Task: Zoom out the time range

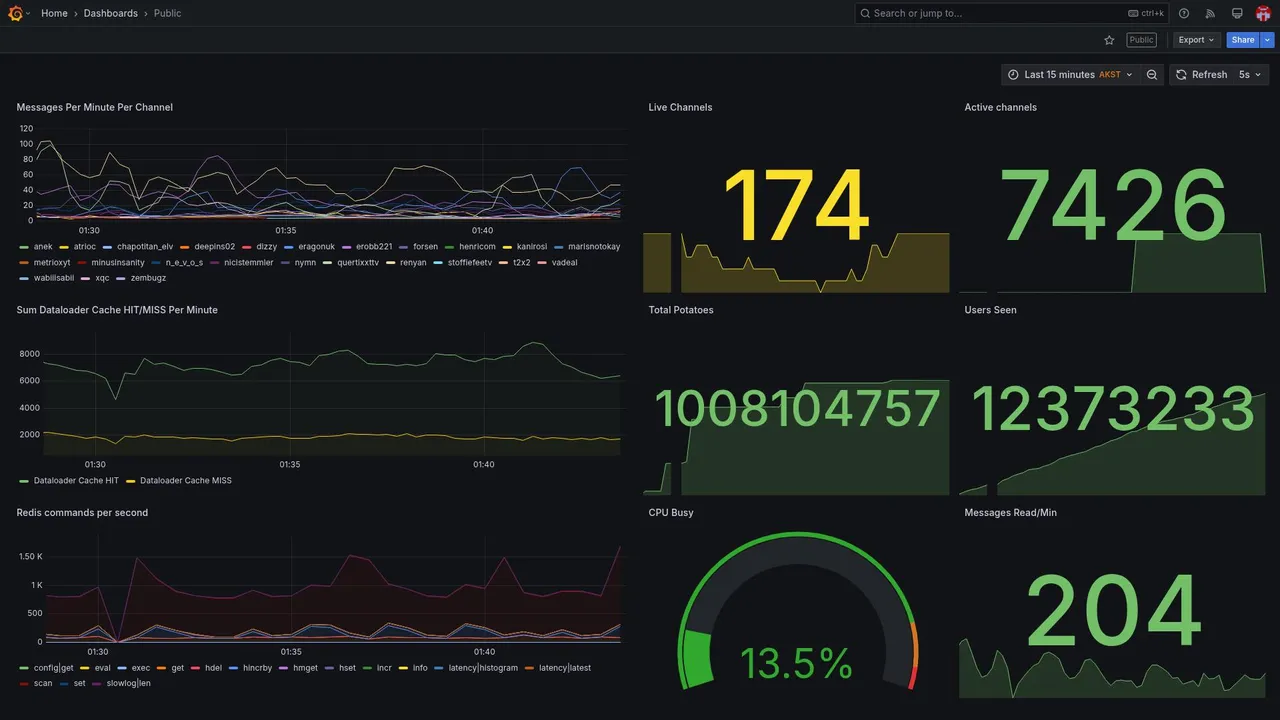Action: [1152, 75]
